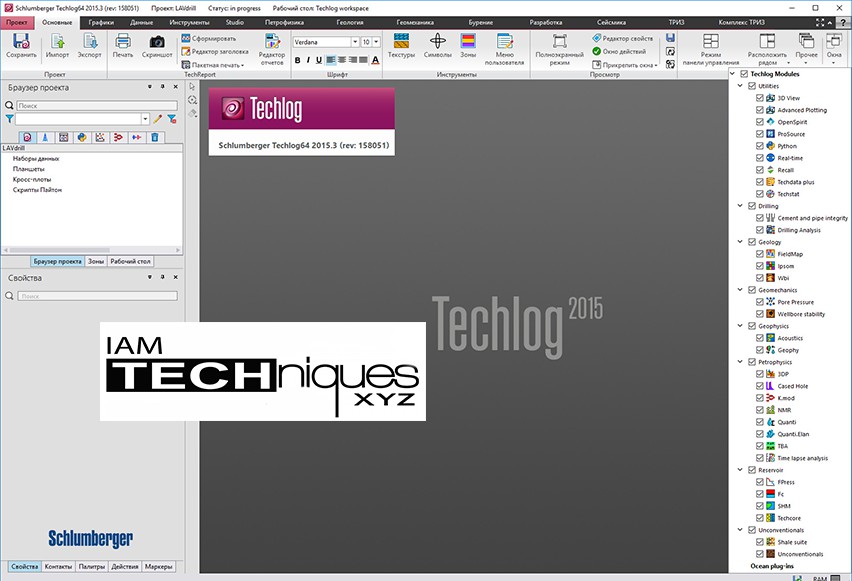Toggle italic text formatting

pyautogui.click(x=308, y=60)
